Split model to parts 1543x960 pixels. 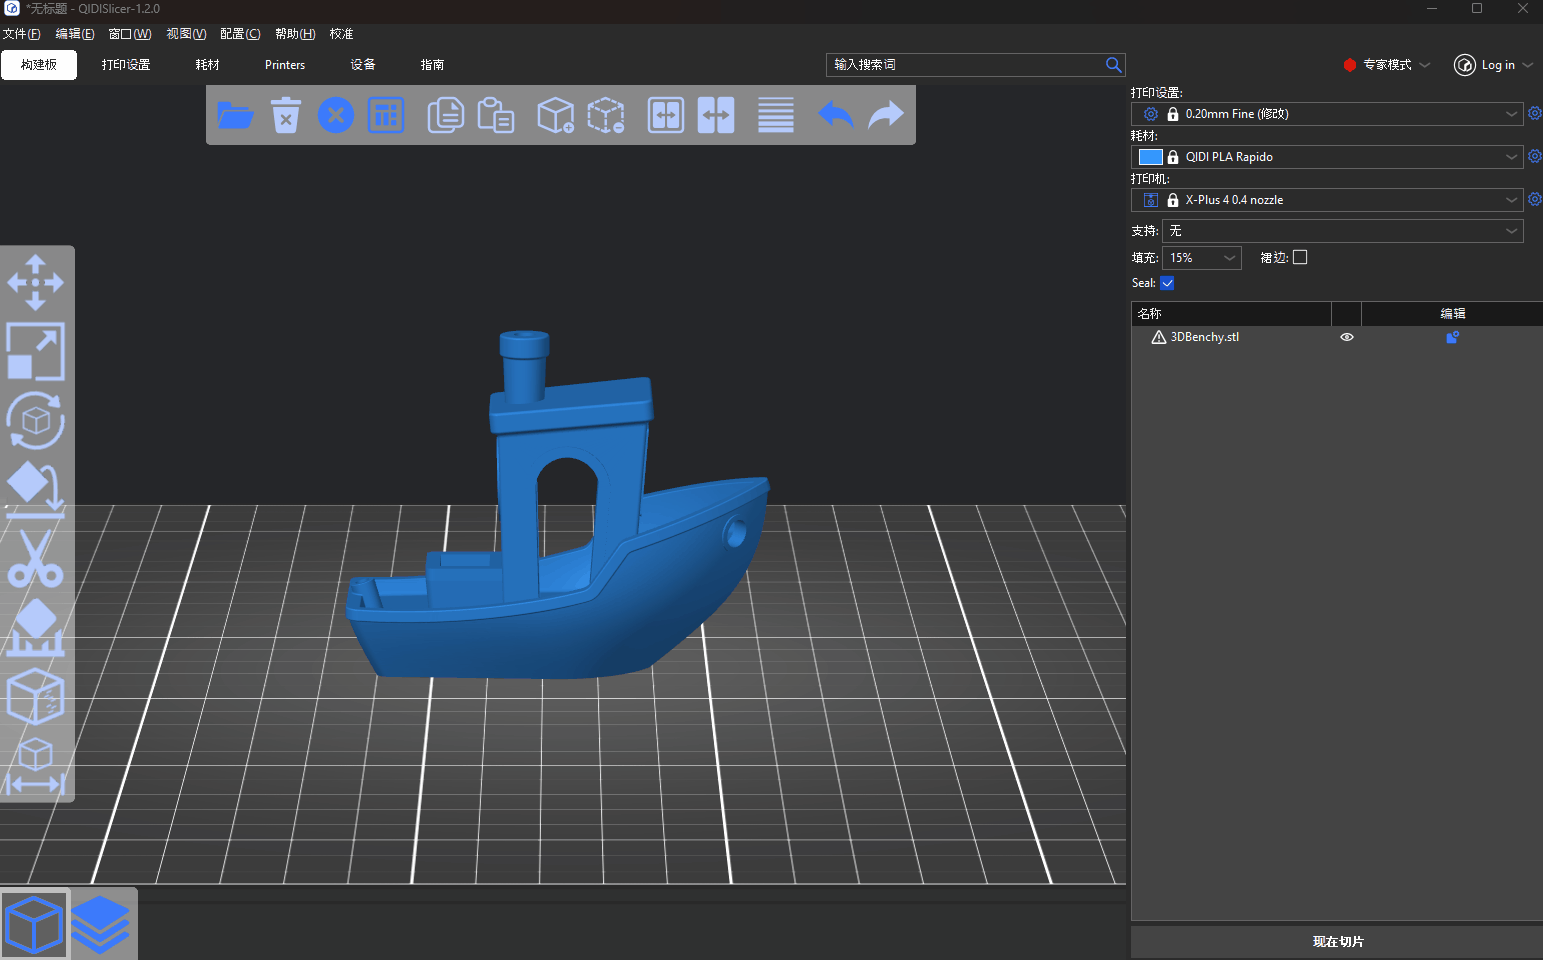click(x=716, y=115)
